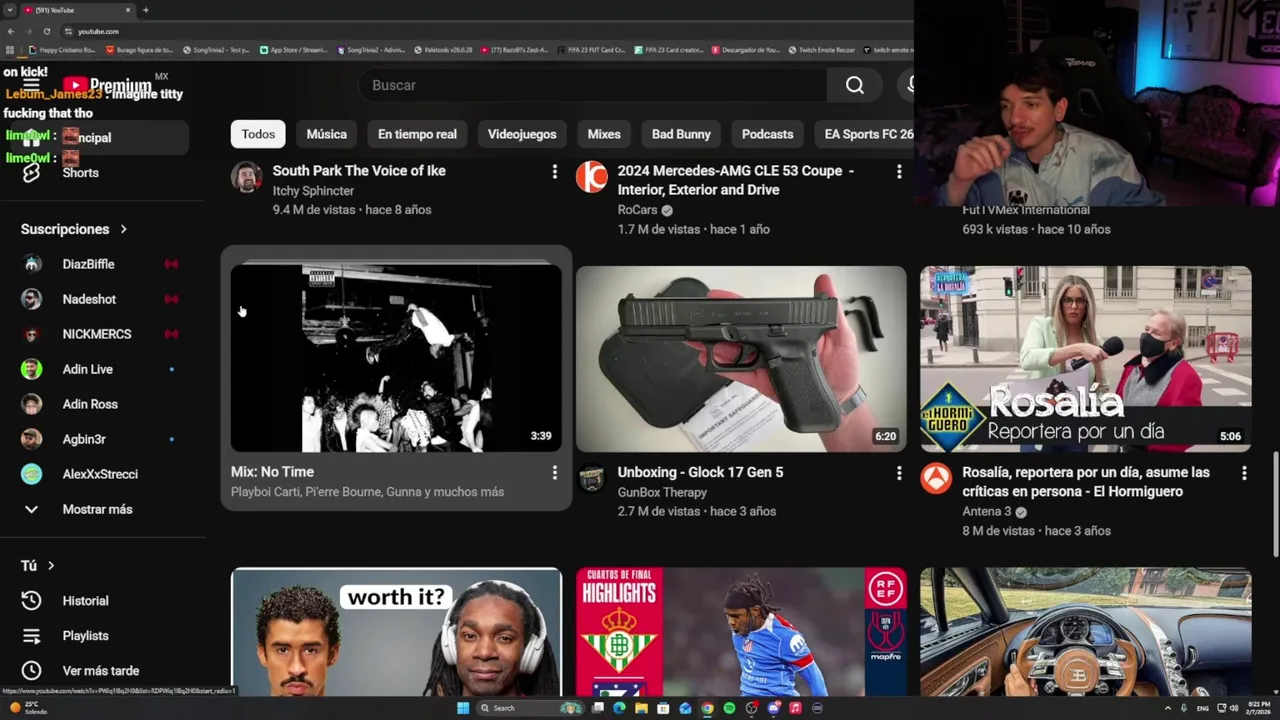The height and width of the screenshot is (720, 1280).
Task: Open the tab search dropdown in Chrome
Action: [x=10, y=10]
